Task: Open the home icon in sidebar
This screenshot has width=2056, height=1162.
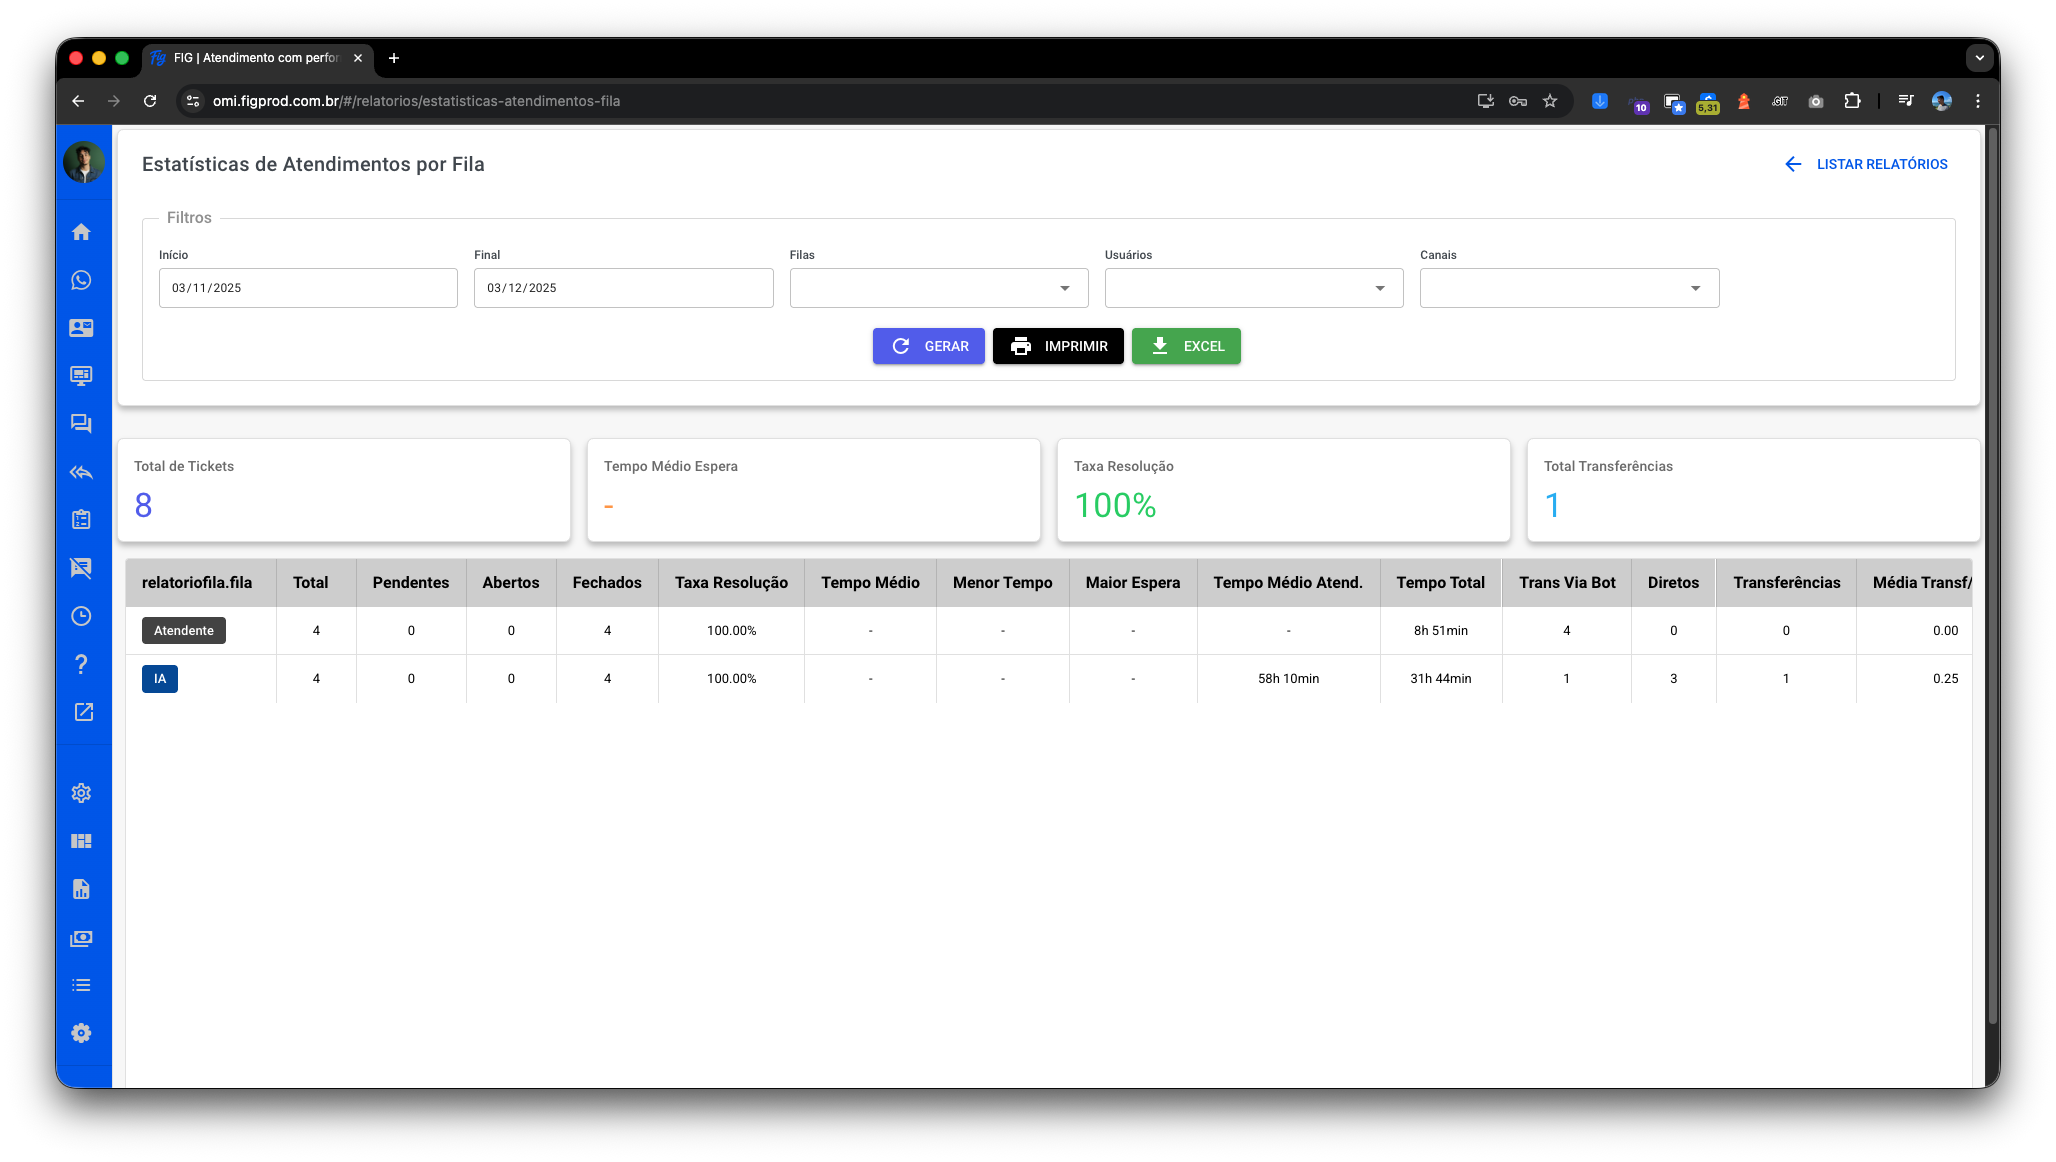Action: click(x=82, y=232)
